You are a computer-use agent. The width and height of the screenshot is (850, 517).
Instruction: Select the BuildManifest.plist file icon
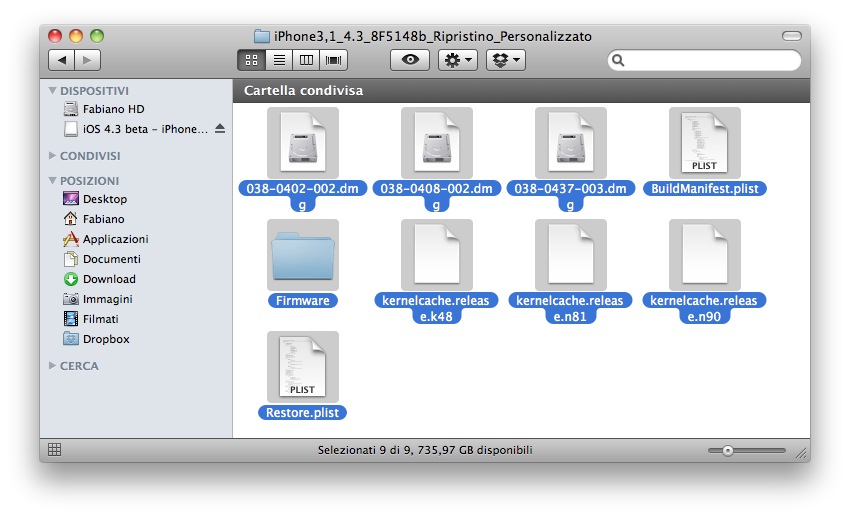pyautogui.click(x=704, y=143)
